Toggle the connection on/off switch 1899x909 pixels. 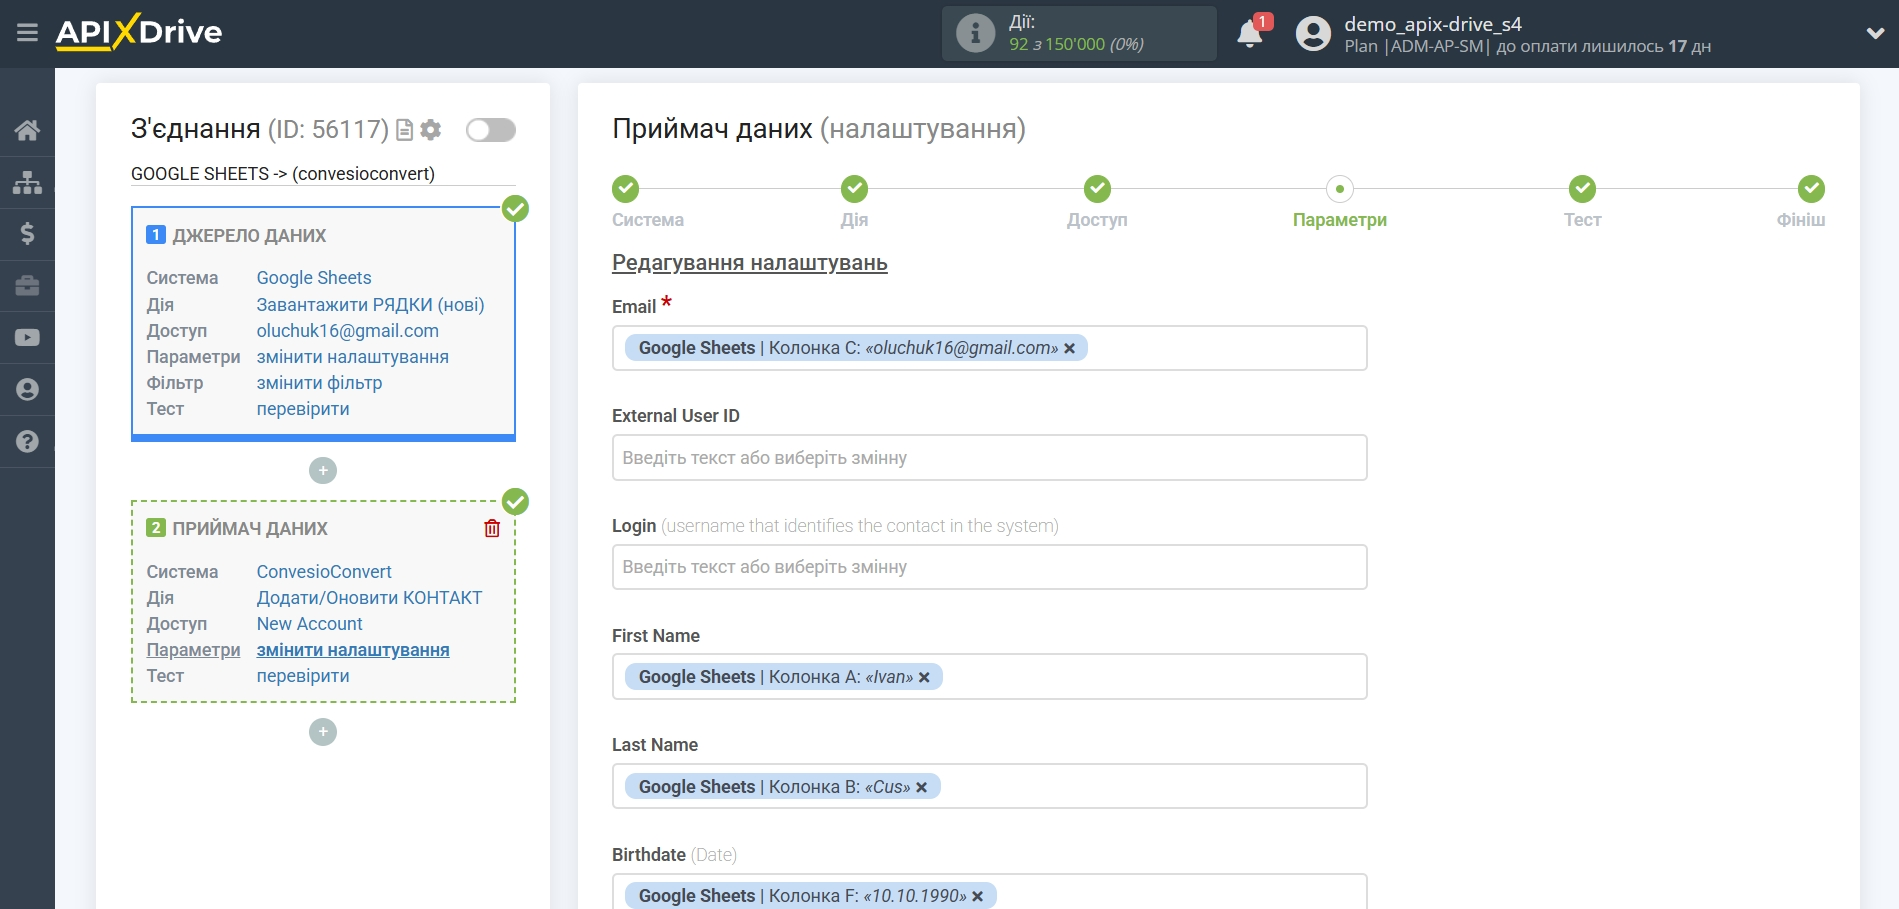click(x=491, y=130)
